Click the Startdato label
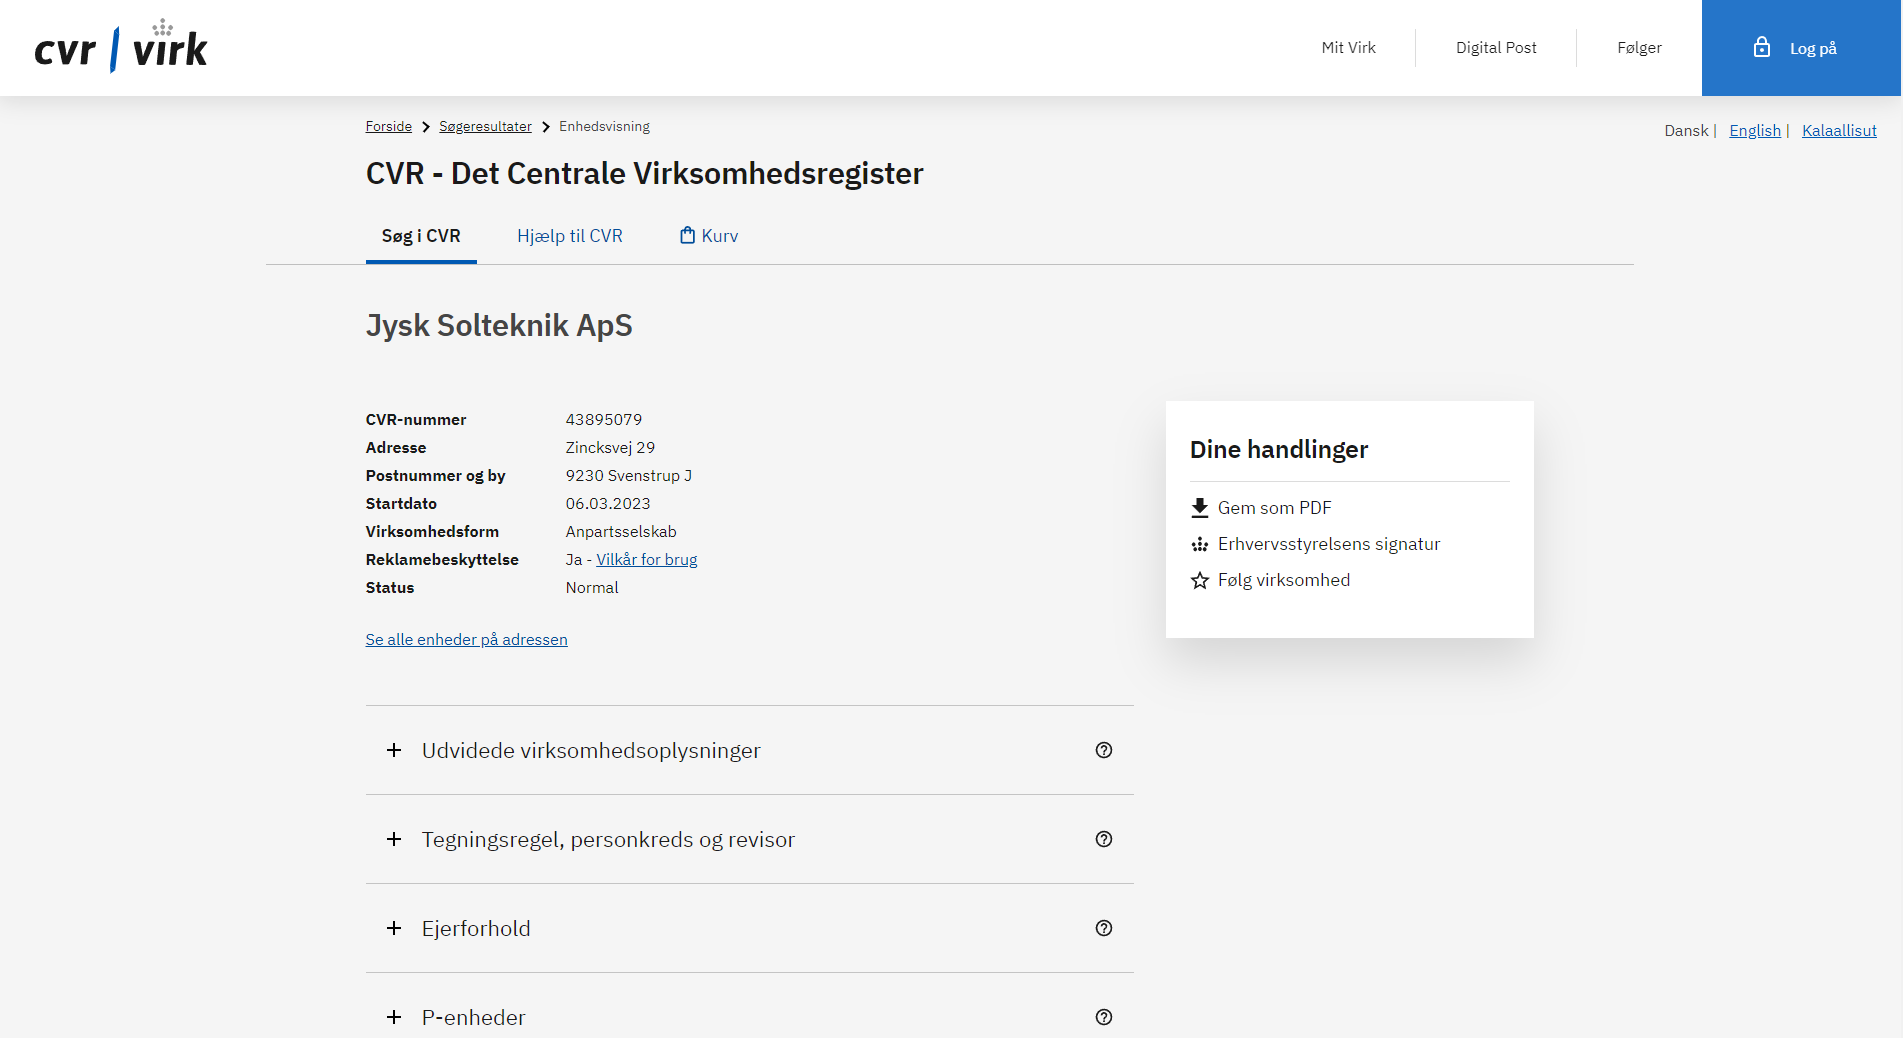 click(x=401, y=503)
